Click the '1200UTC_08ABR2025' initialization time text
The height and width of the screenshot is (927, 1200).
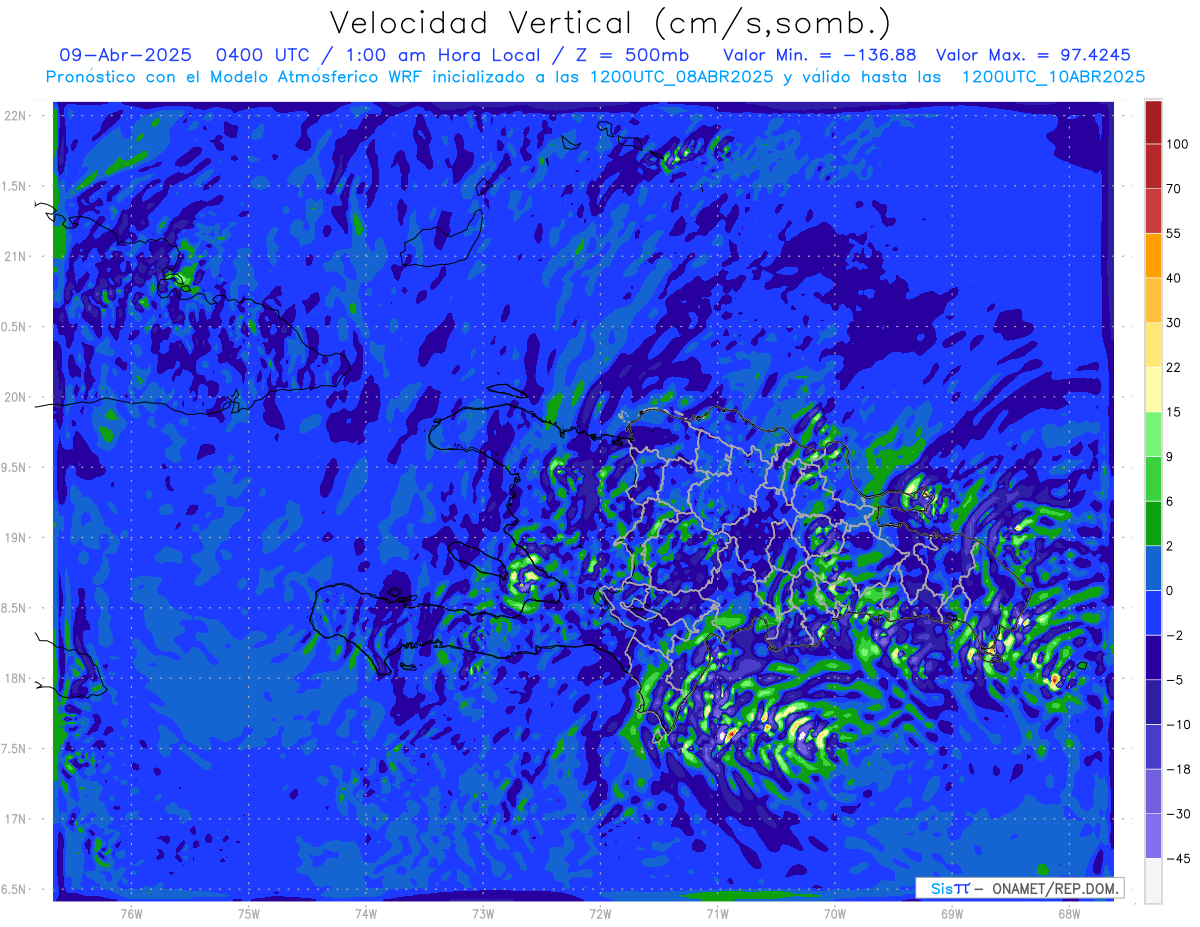pyautogui.click(x=682, y=77)
